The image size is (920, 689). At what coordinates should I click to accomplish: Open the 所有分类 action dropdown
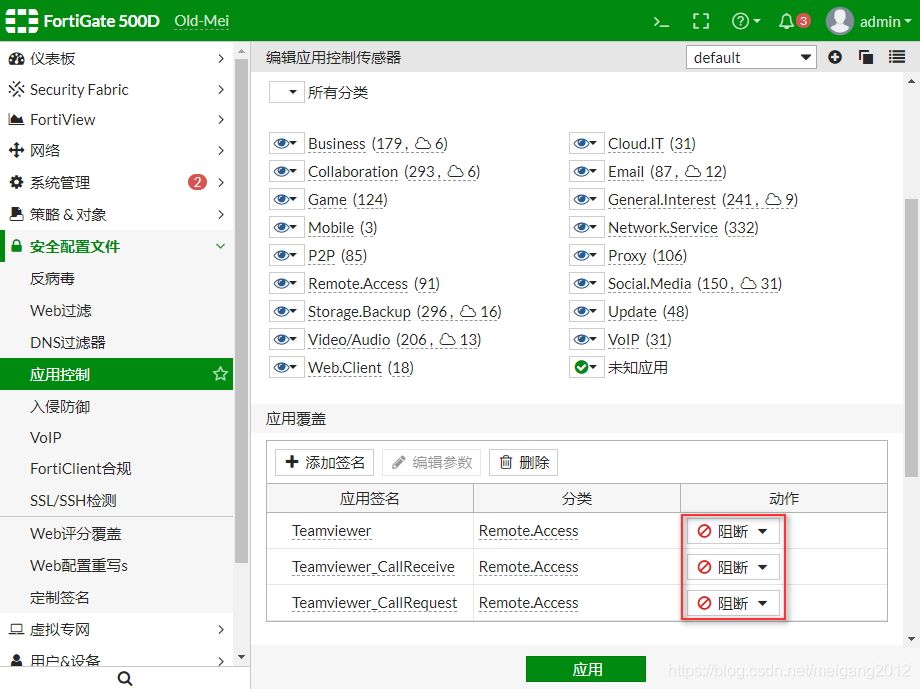coord(286,92)
